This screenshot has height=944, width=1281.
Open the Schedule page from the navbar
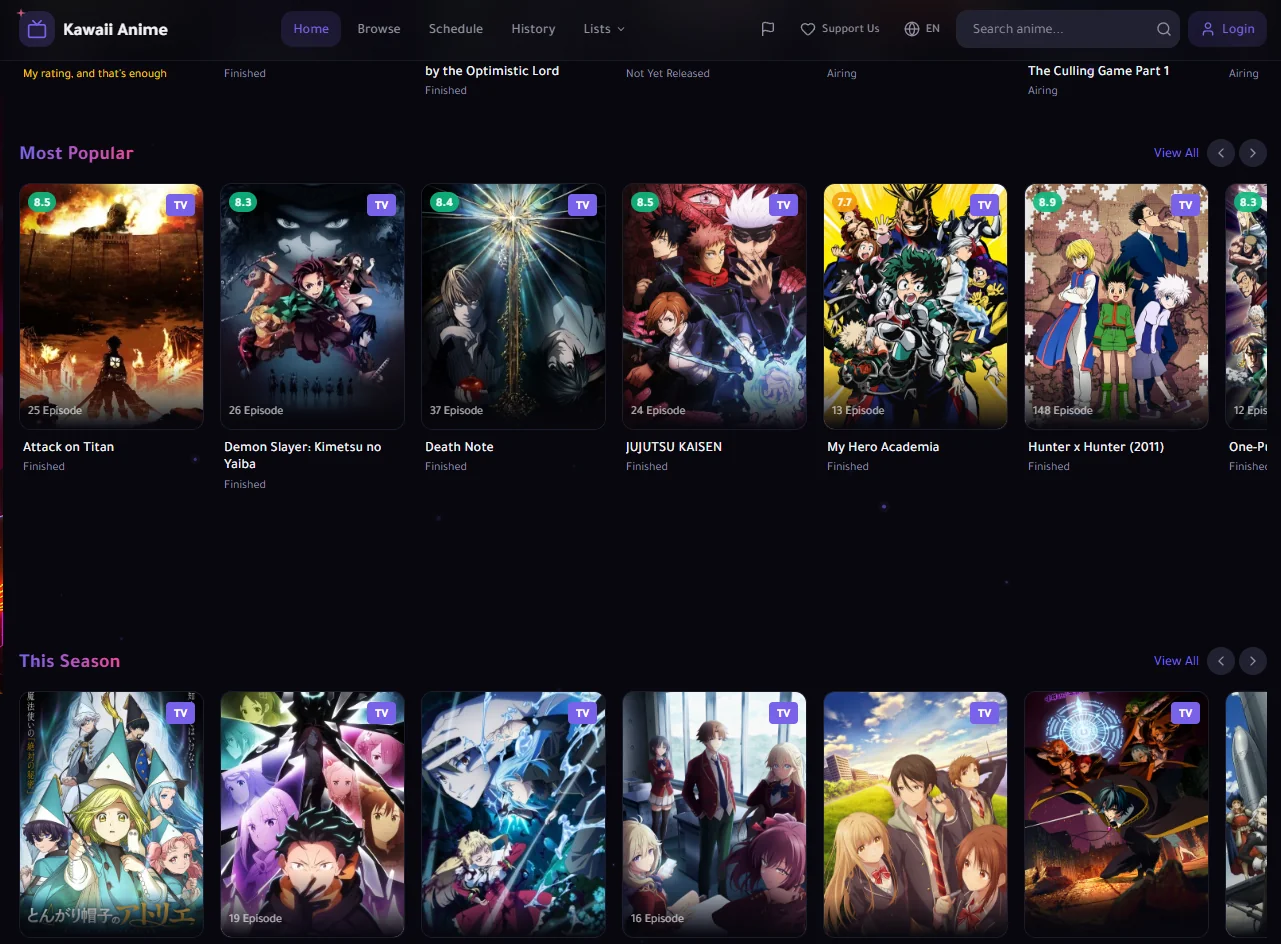[455, 28]
